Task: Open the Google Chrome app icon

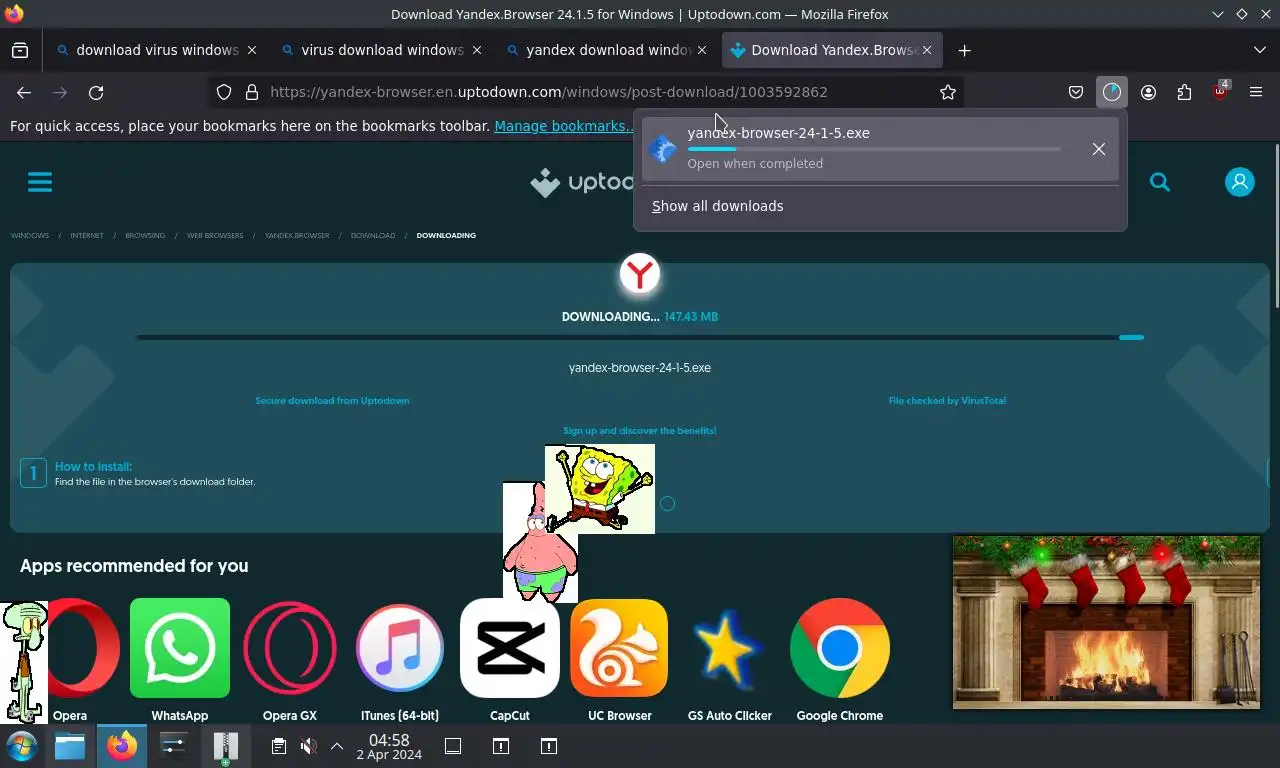Action: point(840,648)
